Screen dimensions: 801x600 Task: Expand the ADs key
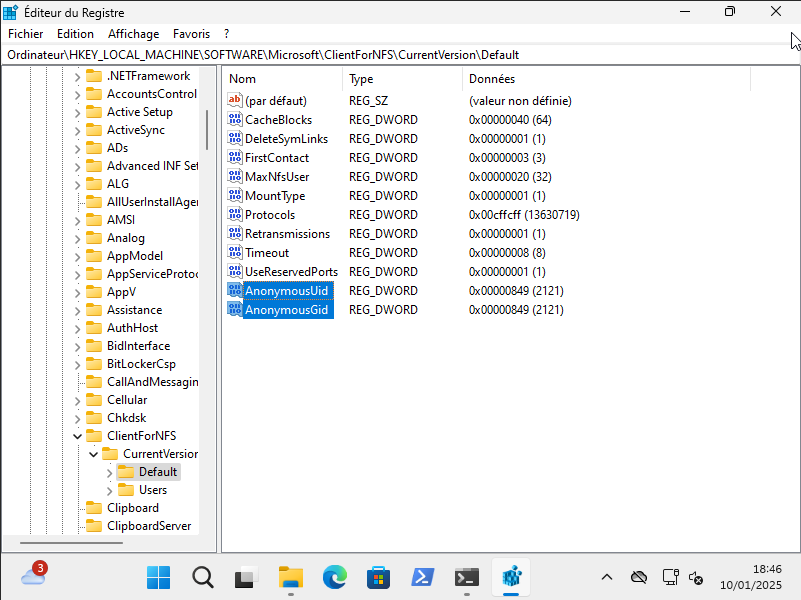pos(77,149)
